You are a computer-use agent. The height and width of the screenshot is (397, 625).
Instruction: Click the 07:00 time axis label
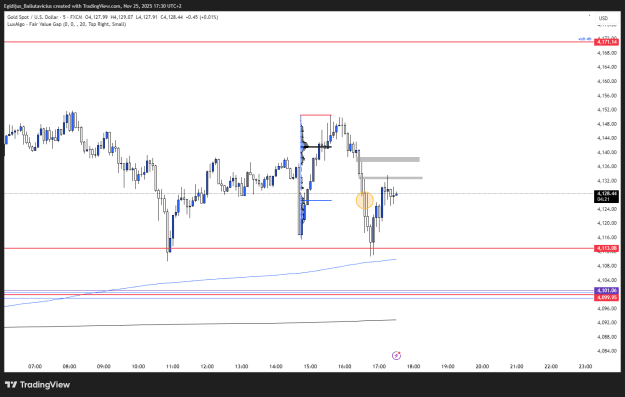pyautogui.click(x=35, y=366)
